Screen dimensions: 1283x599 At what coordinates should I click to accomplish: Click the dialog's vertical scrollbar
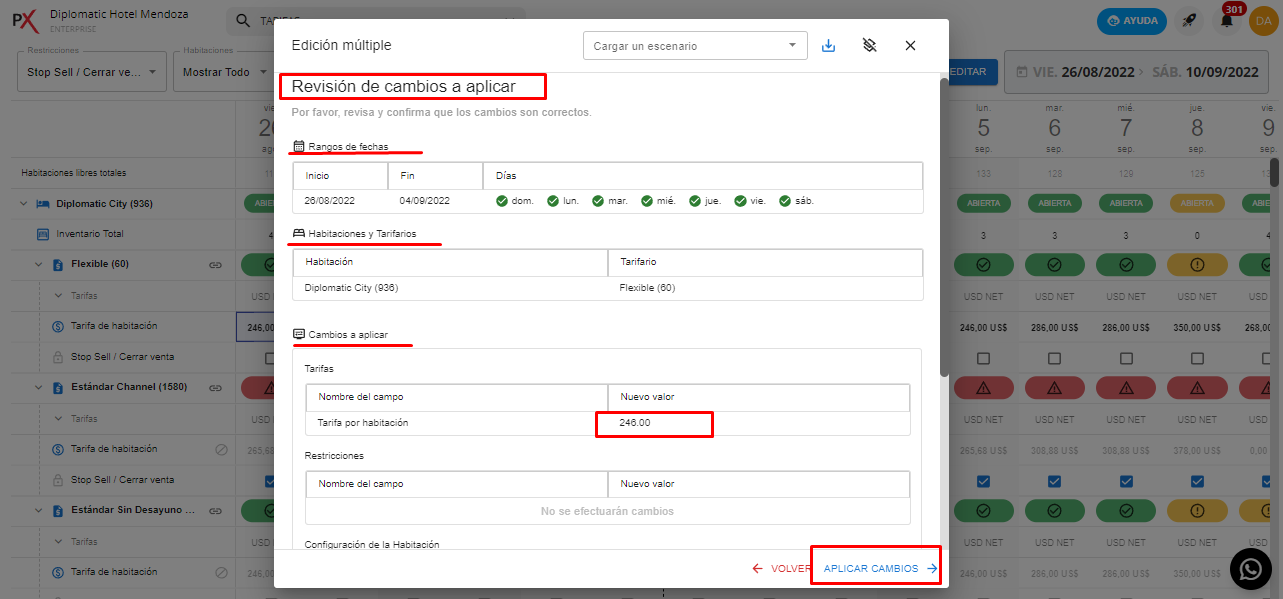944,230
